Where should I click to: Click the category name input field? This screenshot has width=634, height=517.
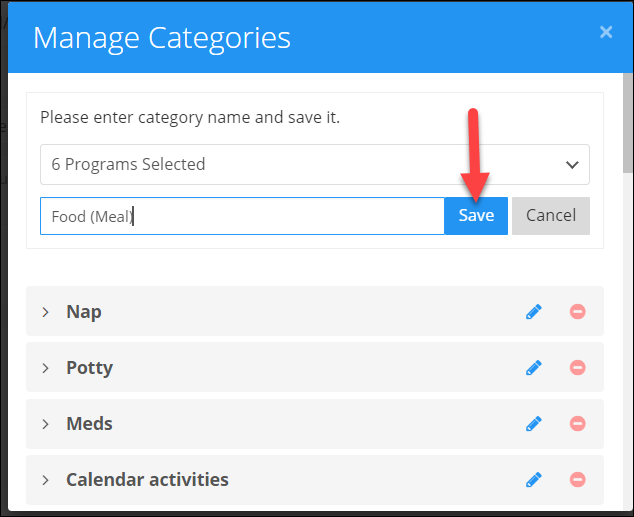[242, 216]
